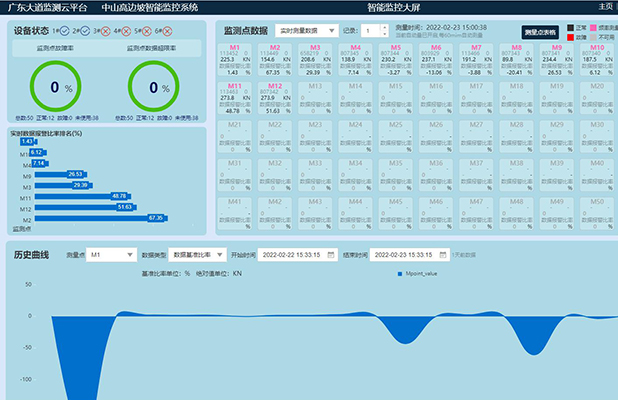The height and width of the screenshot is (400, 618).
Task: Expand the 数据基准比率 data type dropdown
Action: point(198,255)
